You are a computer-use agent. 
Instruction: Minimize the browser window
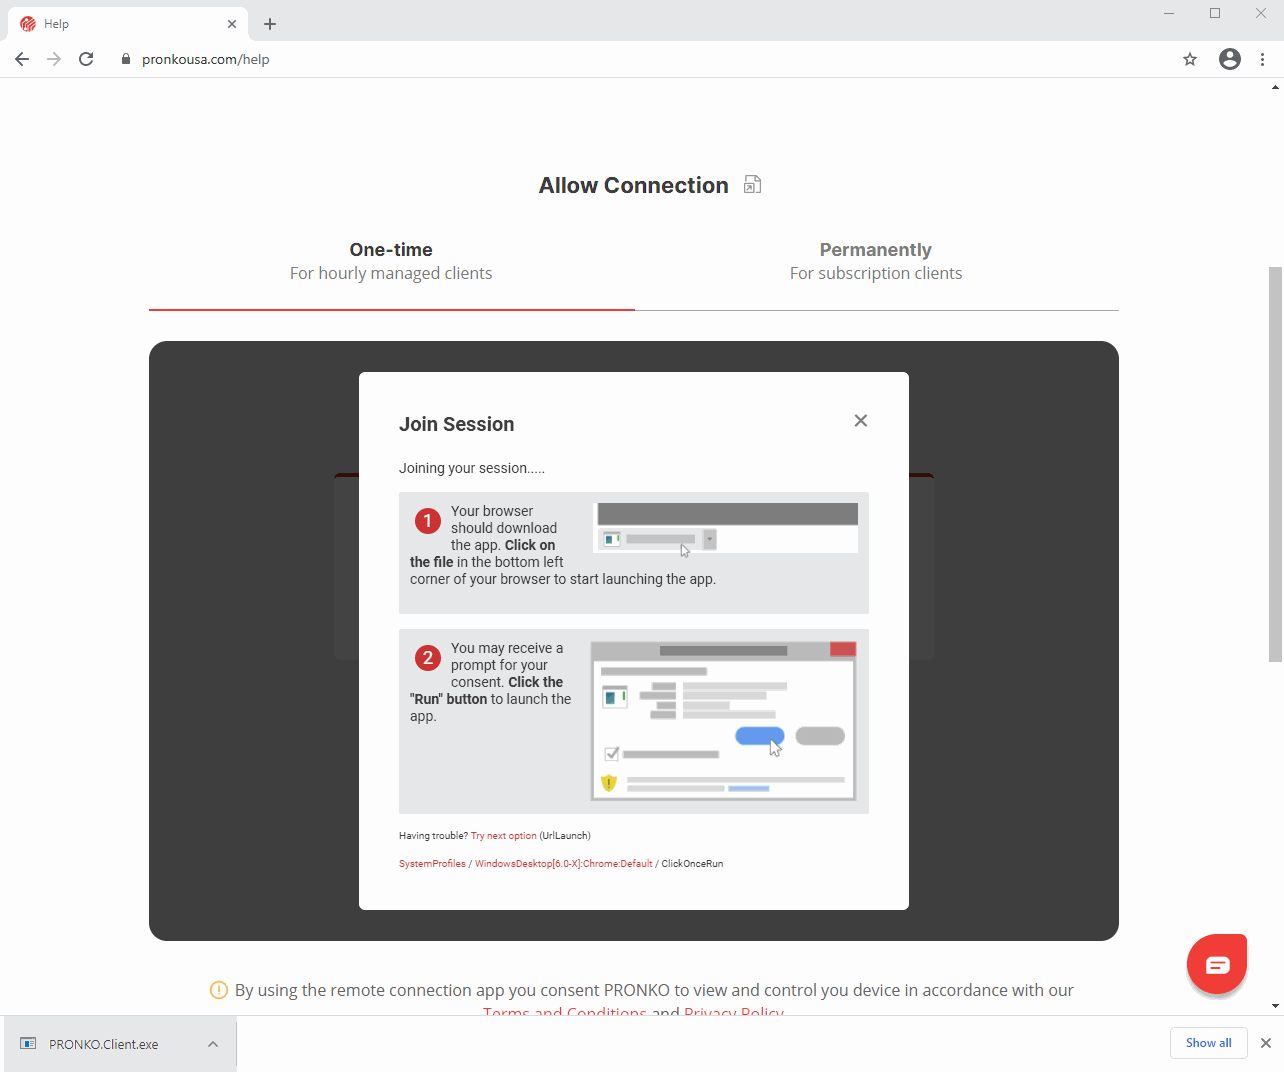point(1169,13)
